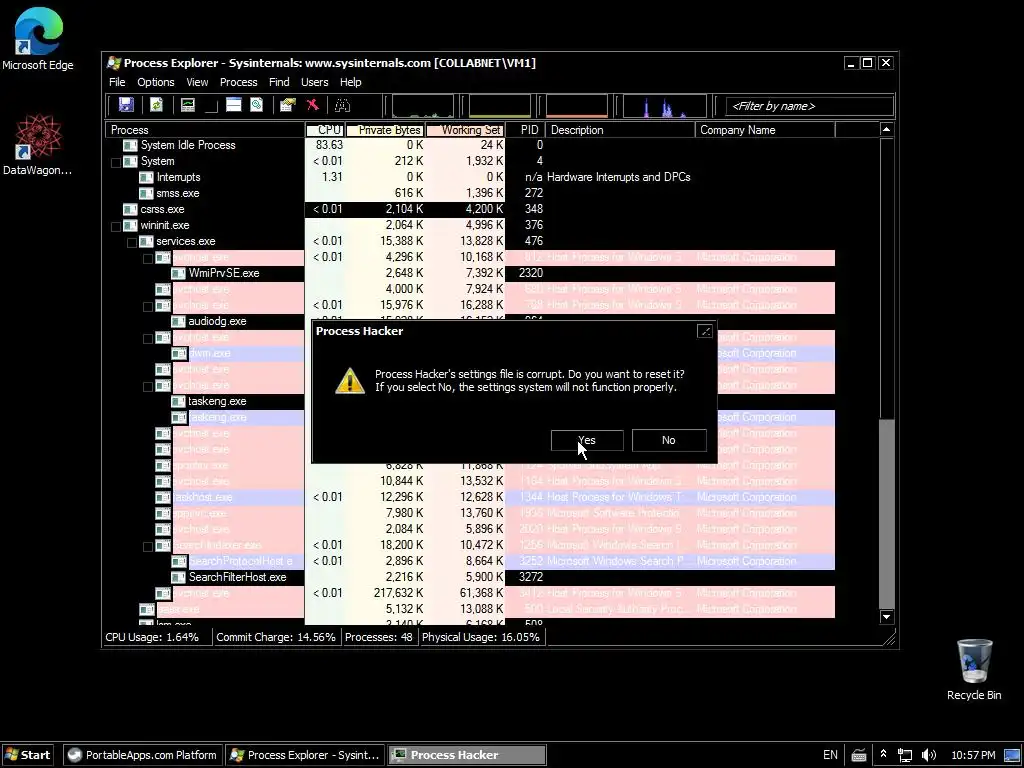Collapse the services.exe tree node
This screenshot has width=1024, height=768.
click(132, 242)
